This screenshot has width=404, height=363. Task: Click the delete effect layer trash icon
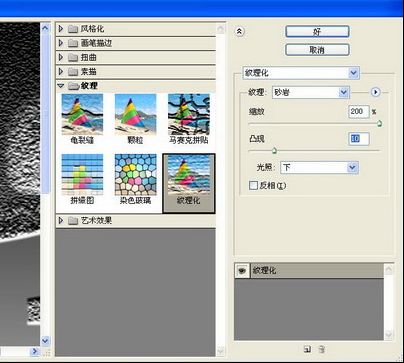321,349
